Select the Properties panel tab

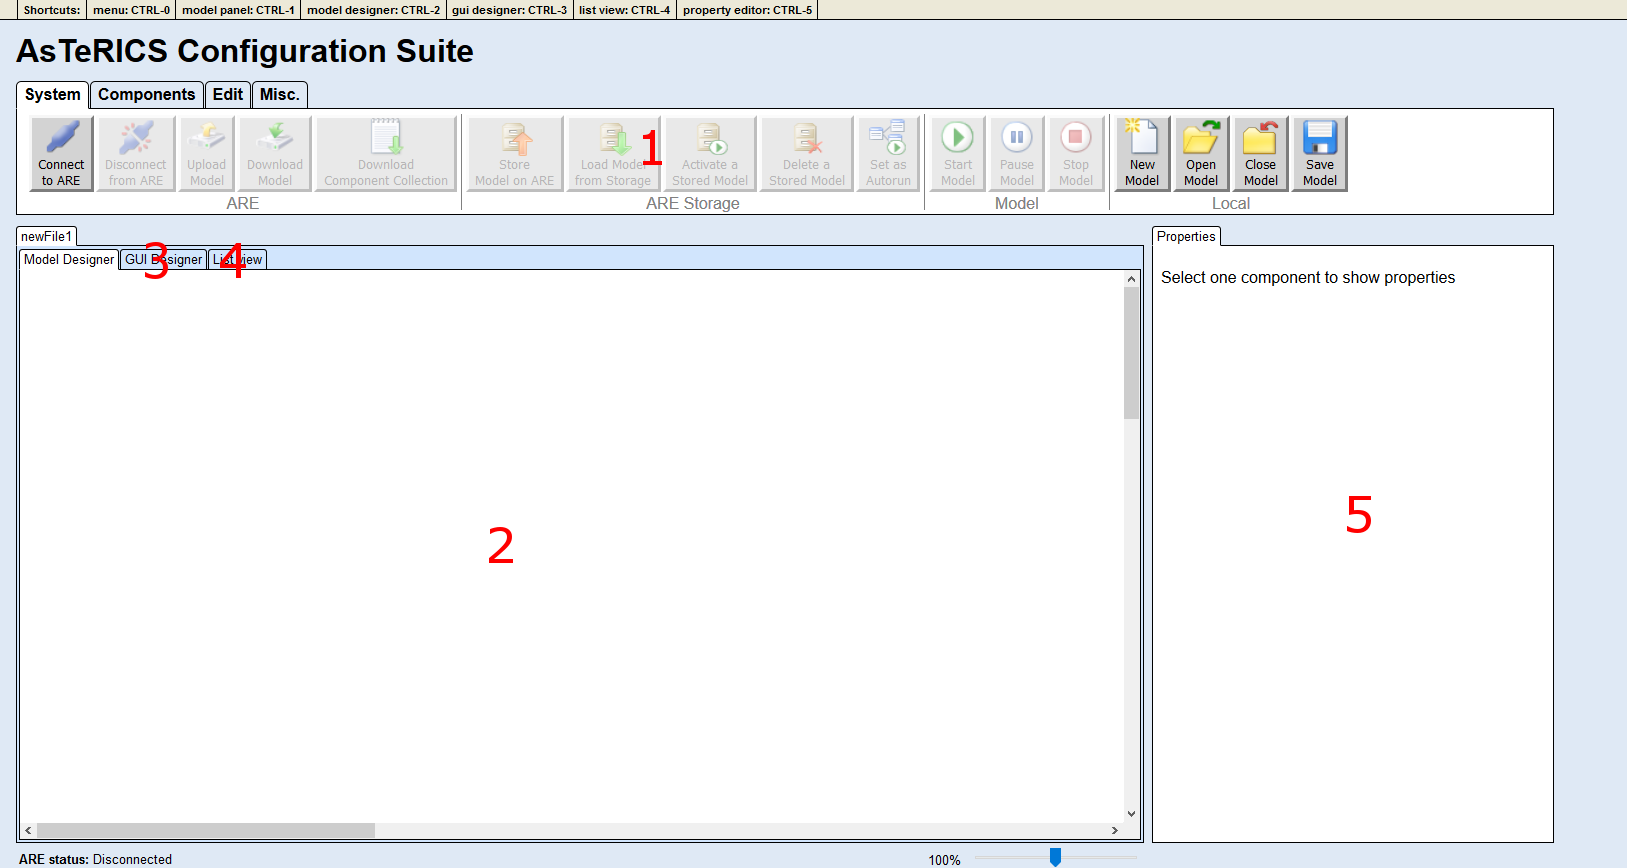[x=1186, y=236]
